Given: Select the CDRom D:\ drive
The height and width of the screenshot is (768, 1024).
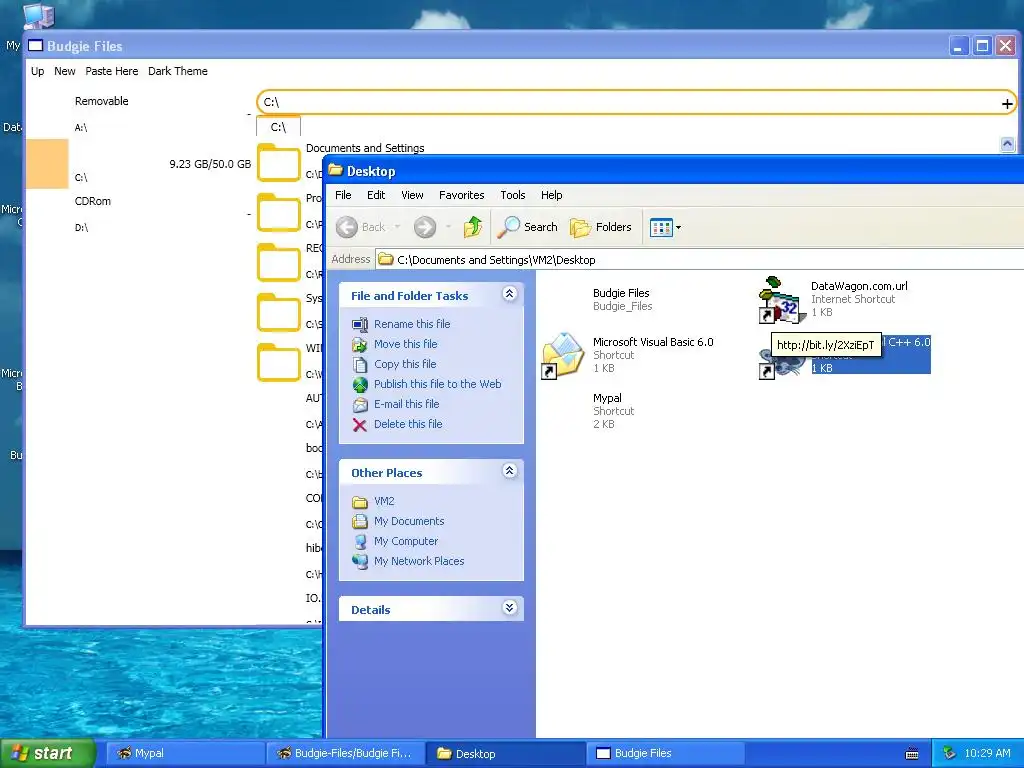Looking at the screenshot, I should point(138,214).
